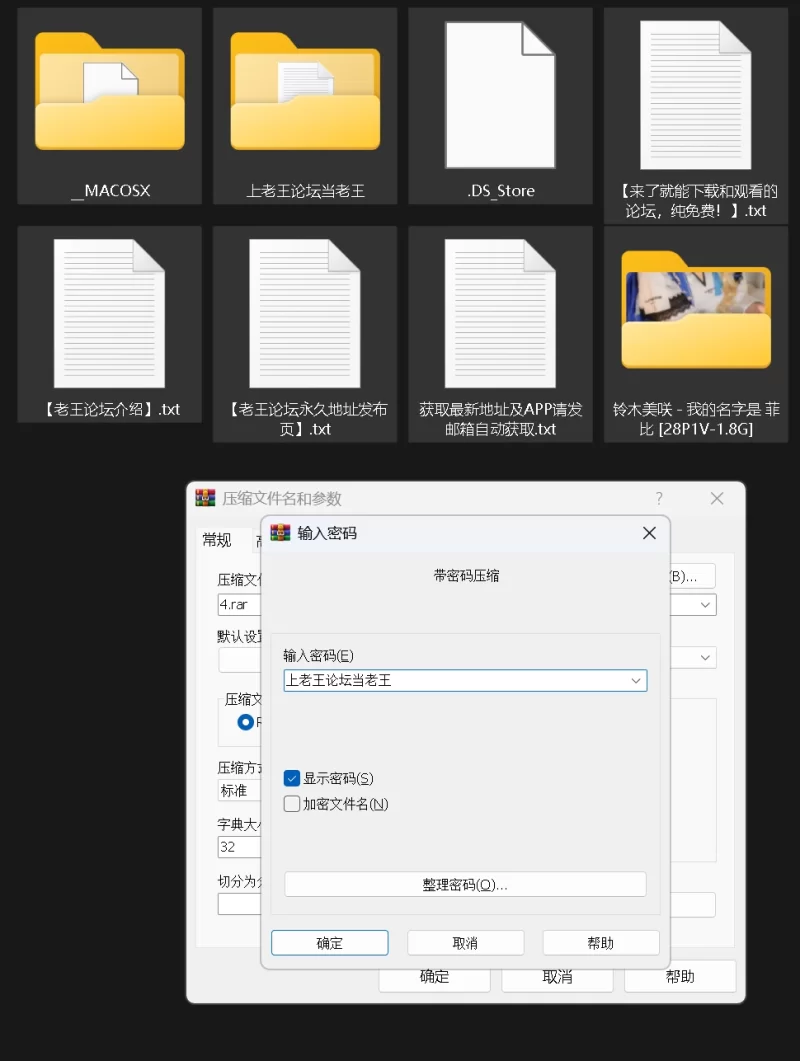Click 确定 in the password dialog
This screenshot has height=1061, width=800.
(329, 943)
